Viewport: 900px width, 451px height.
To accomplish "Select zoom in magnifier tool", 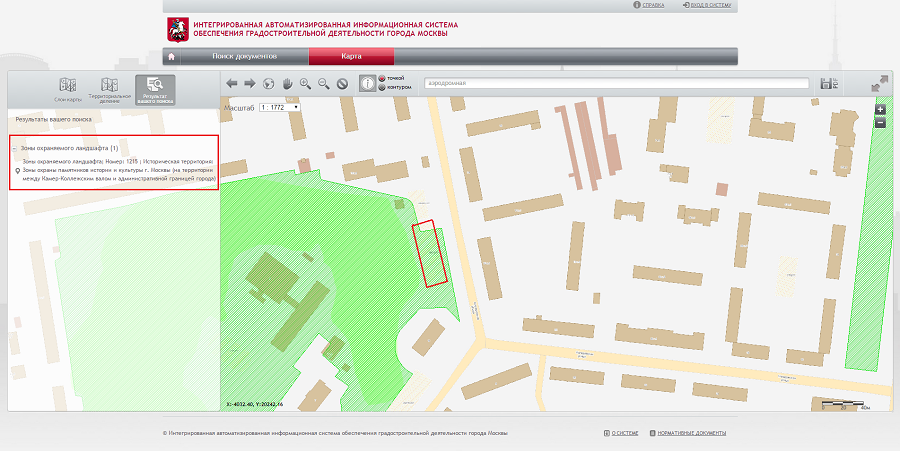I will 305,84.
